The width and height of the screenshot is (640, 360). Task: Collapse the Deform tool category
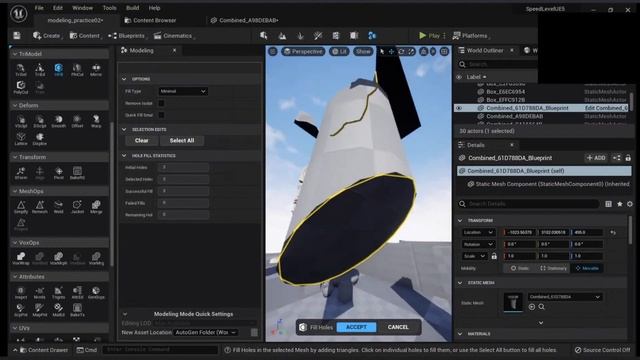click(15, 105)
